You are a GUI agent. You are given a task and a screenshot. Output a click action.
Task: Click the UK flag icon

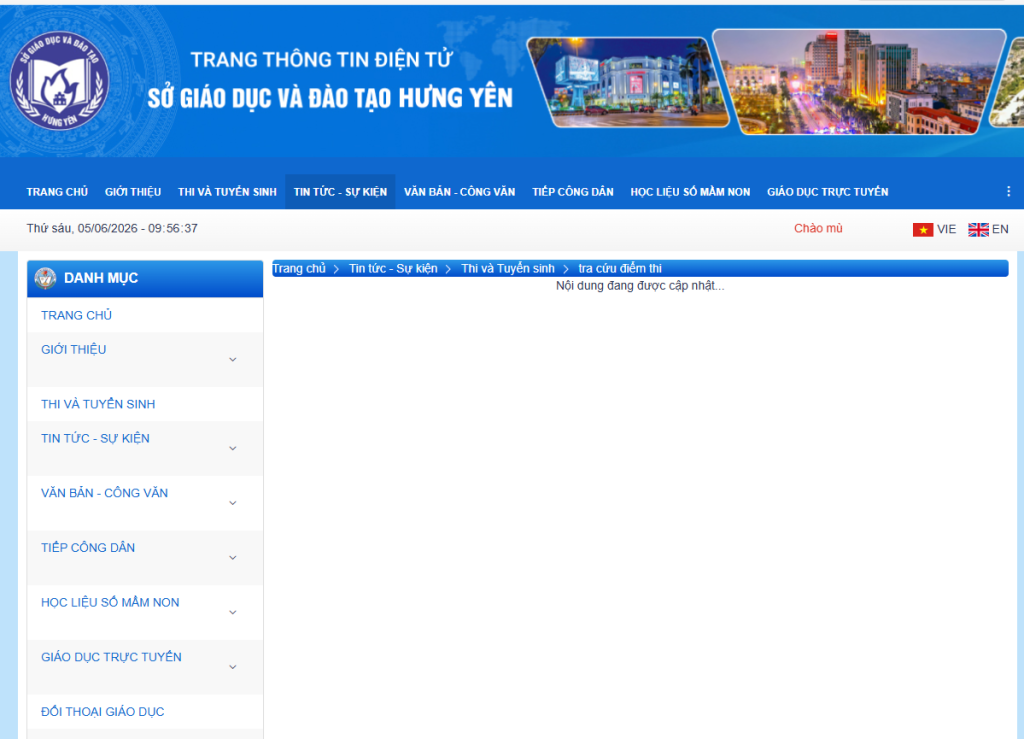point(978,230)
